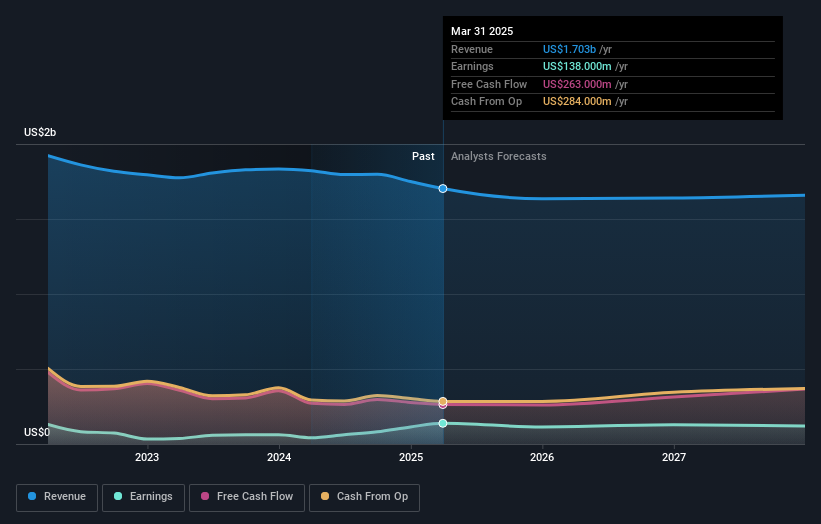Click the Revenue row label in tooltip
Viewport: 821px width, 524px height.
472,49
